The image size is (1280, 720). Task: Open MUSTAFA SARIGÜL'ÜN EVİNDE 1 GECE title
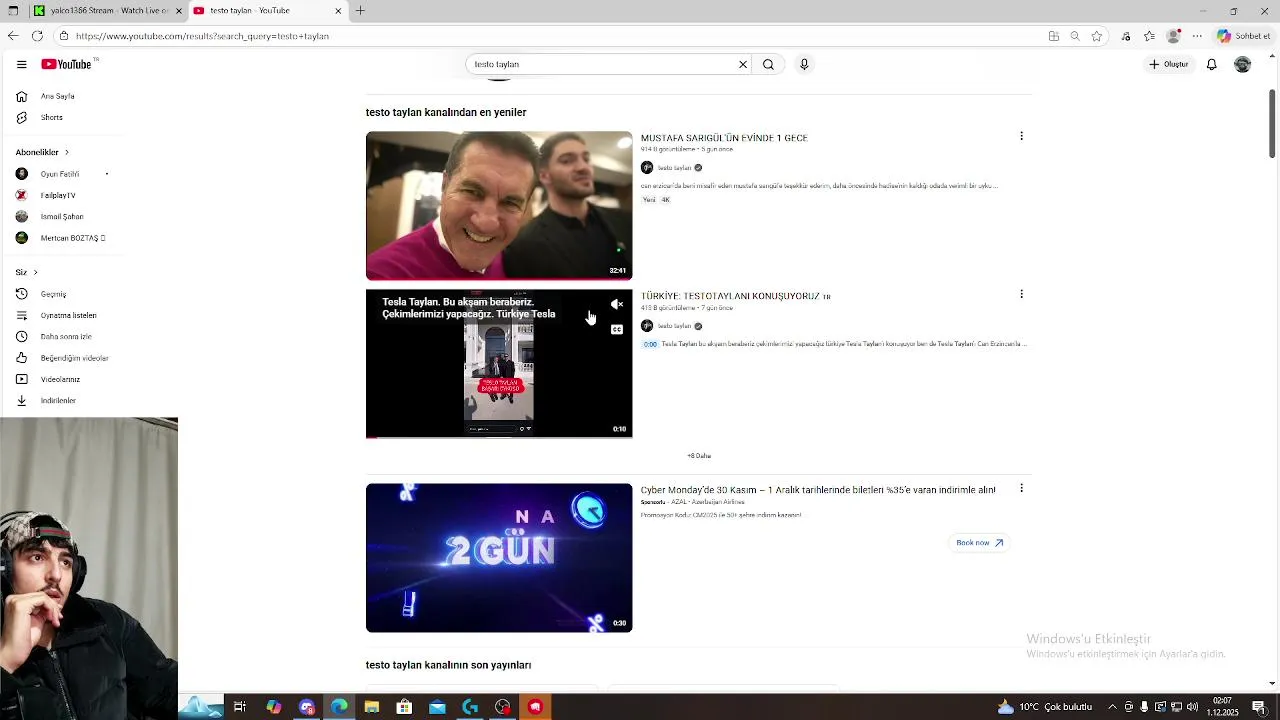point(724,138)
